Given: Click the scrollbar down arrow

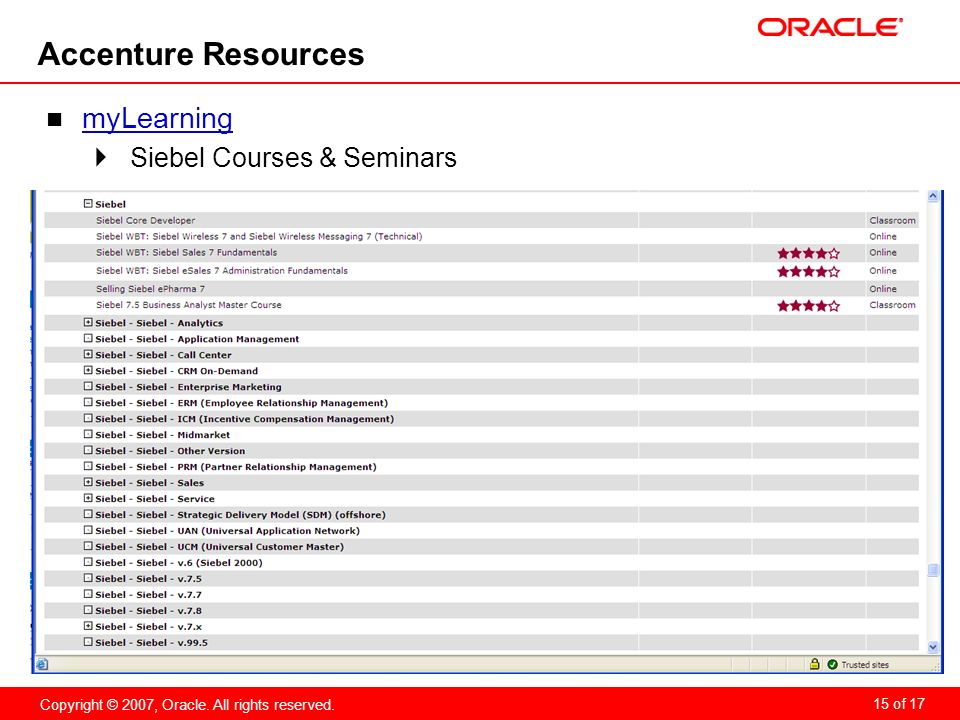Looking at the screenshot, I should 933,647.
